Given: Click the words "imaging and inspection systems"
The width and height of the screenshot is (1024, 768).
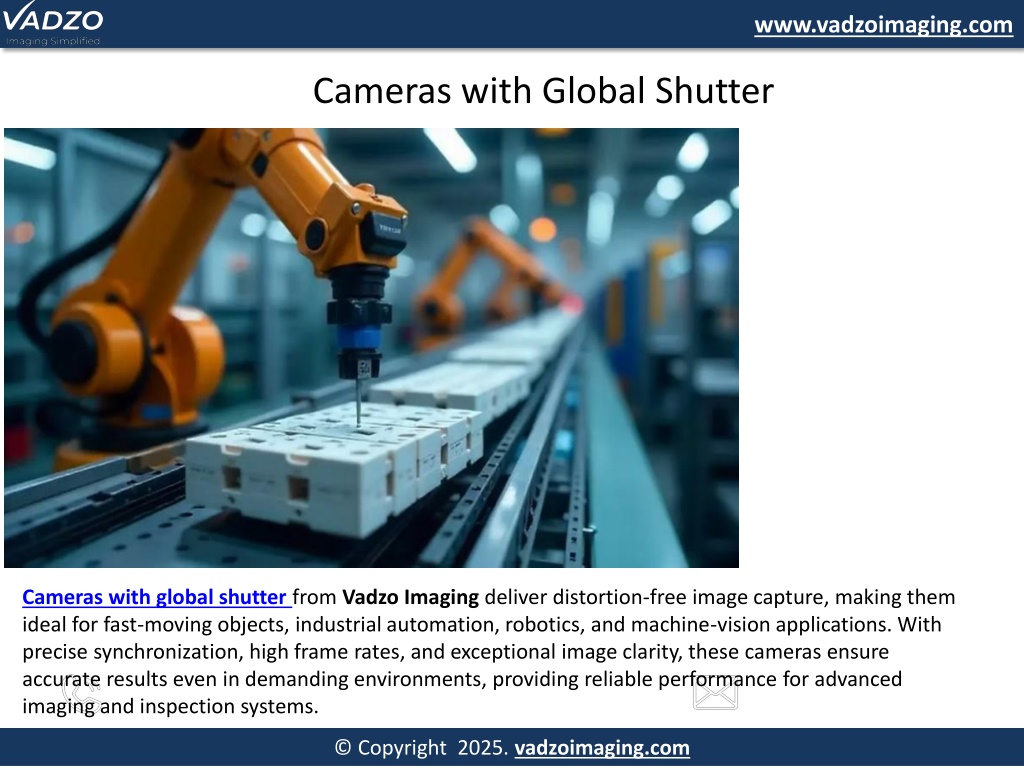Looking at the screenshot, I should tap(170, 706).
